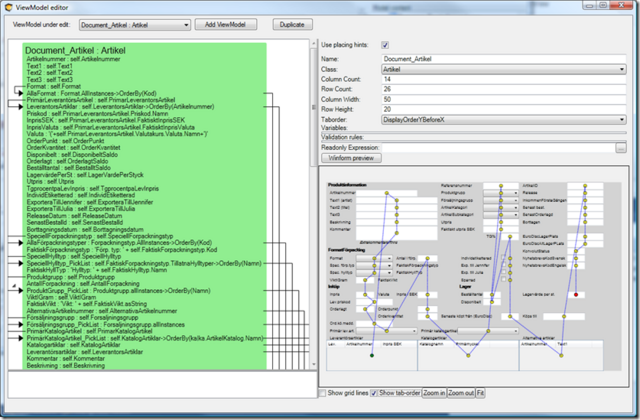Select the Format : self.Format row
640x420 pixels.
(53, 87)
